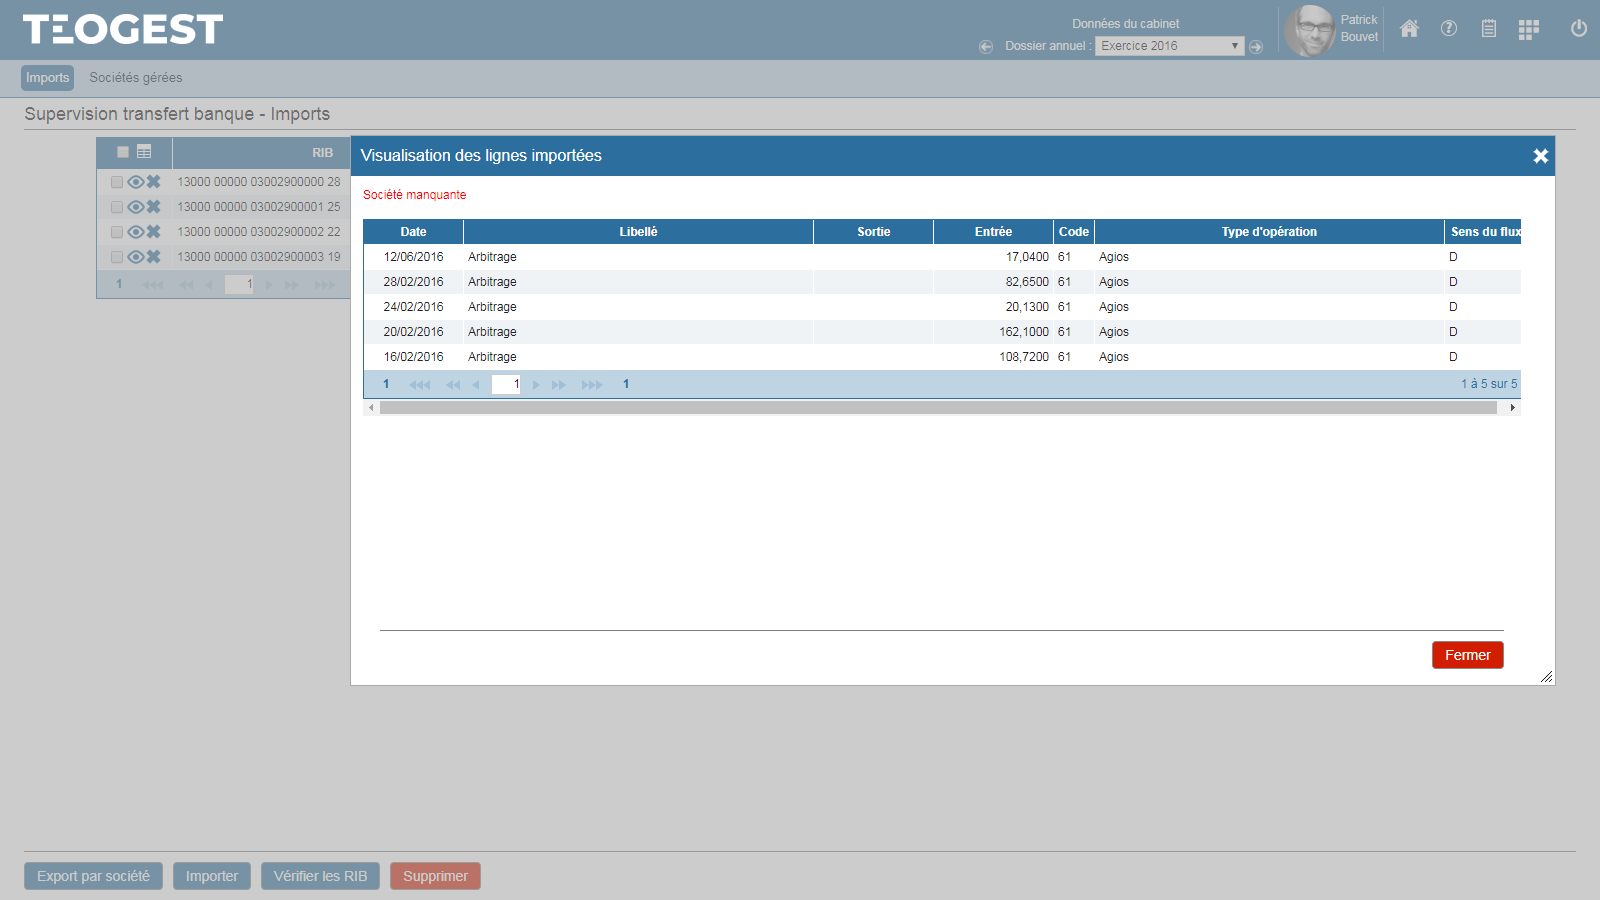Switch to the Sociétés gérées tab
The width and height of the screenshot is (1600, 900).
136,78
